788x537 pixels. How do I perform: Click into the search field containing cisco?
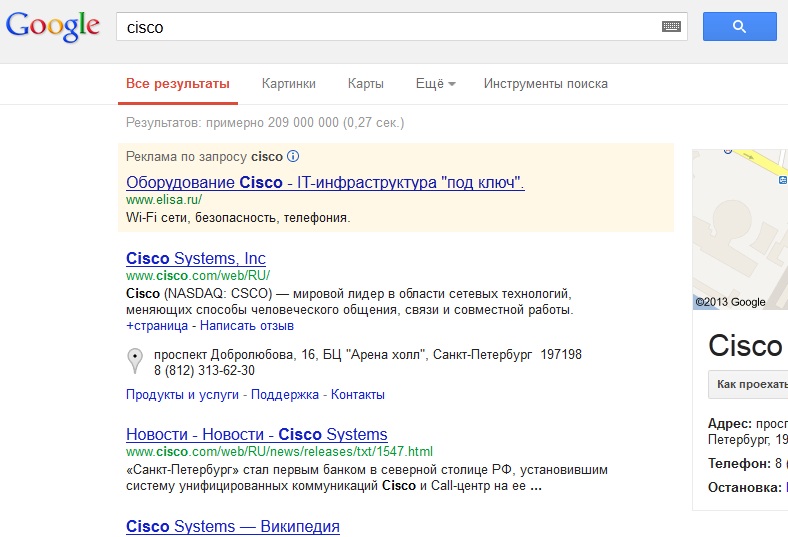tap(387, 27)
